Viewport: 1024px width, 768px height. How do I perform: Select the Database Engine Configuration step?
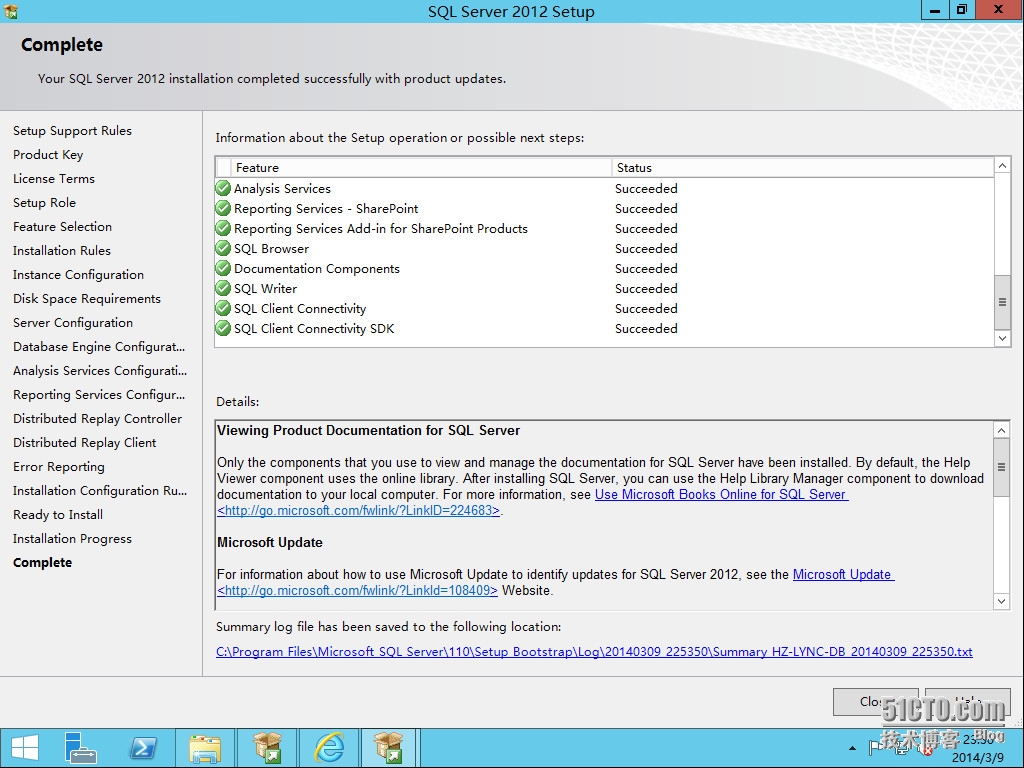tap(99, 347)
